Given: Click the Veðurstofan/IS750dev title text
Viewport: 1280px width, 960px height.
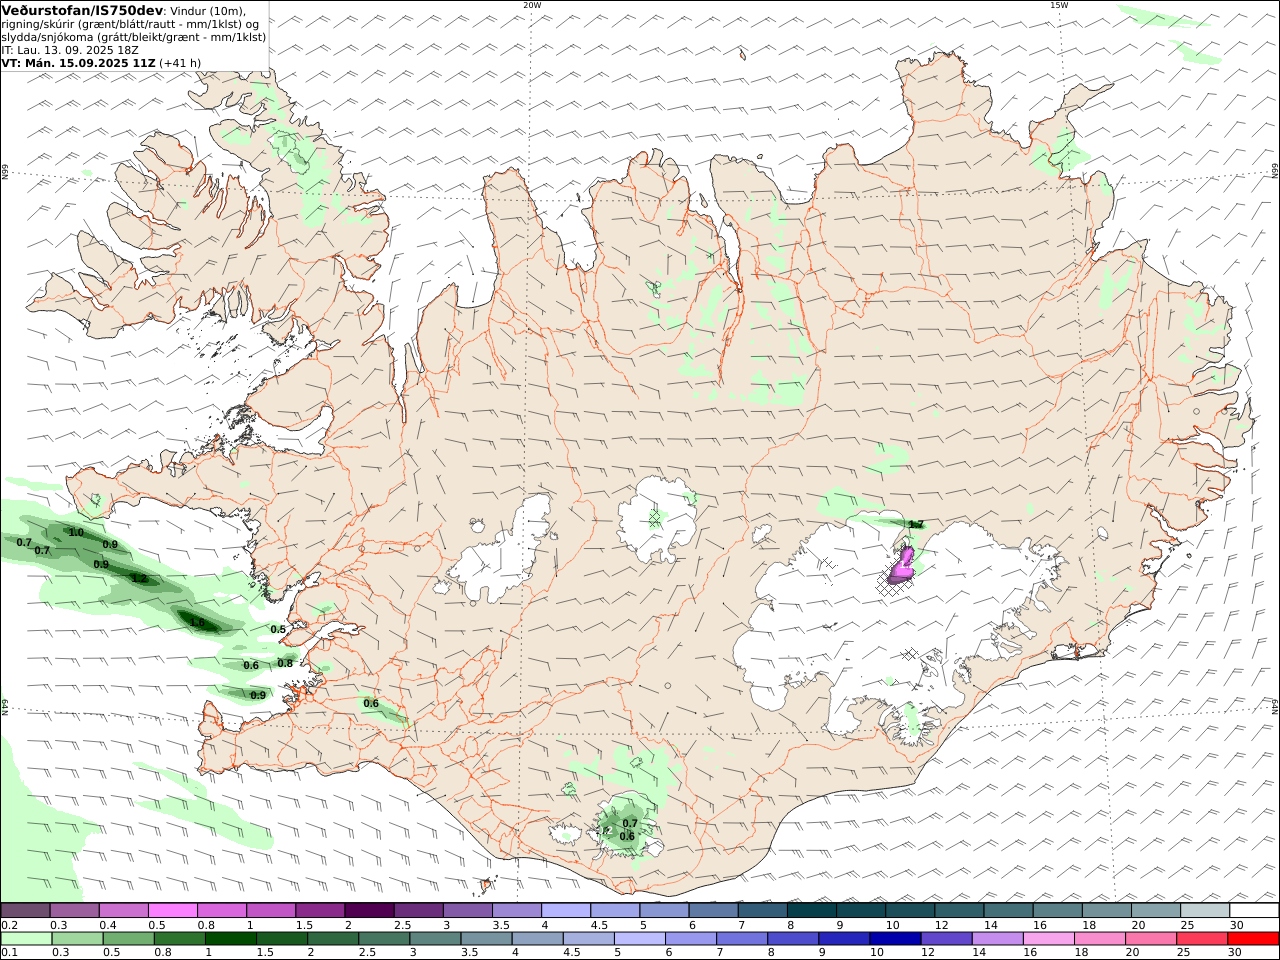Looking at the screenshot, I should (x=81, y=10).
